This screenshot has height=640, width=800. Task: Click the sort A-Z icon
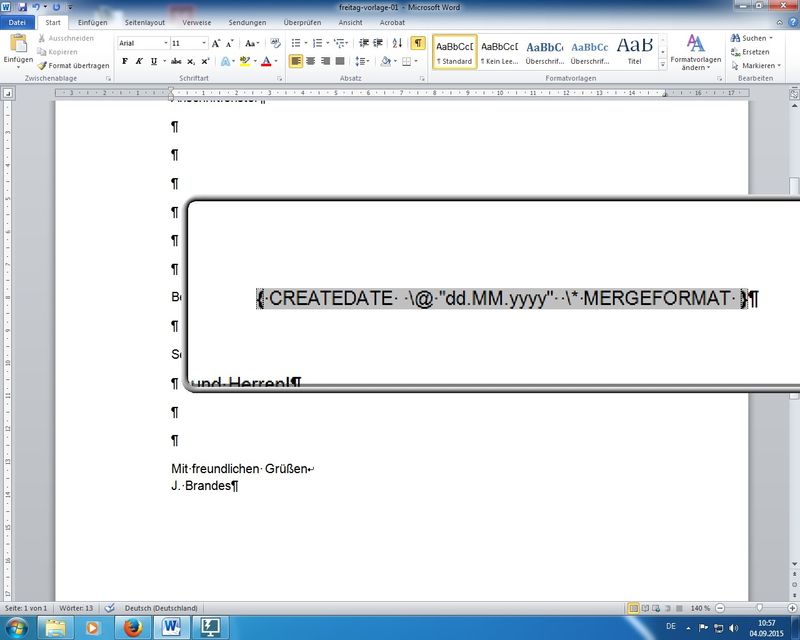[x=397, y=43]
